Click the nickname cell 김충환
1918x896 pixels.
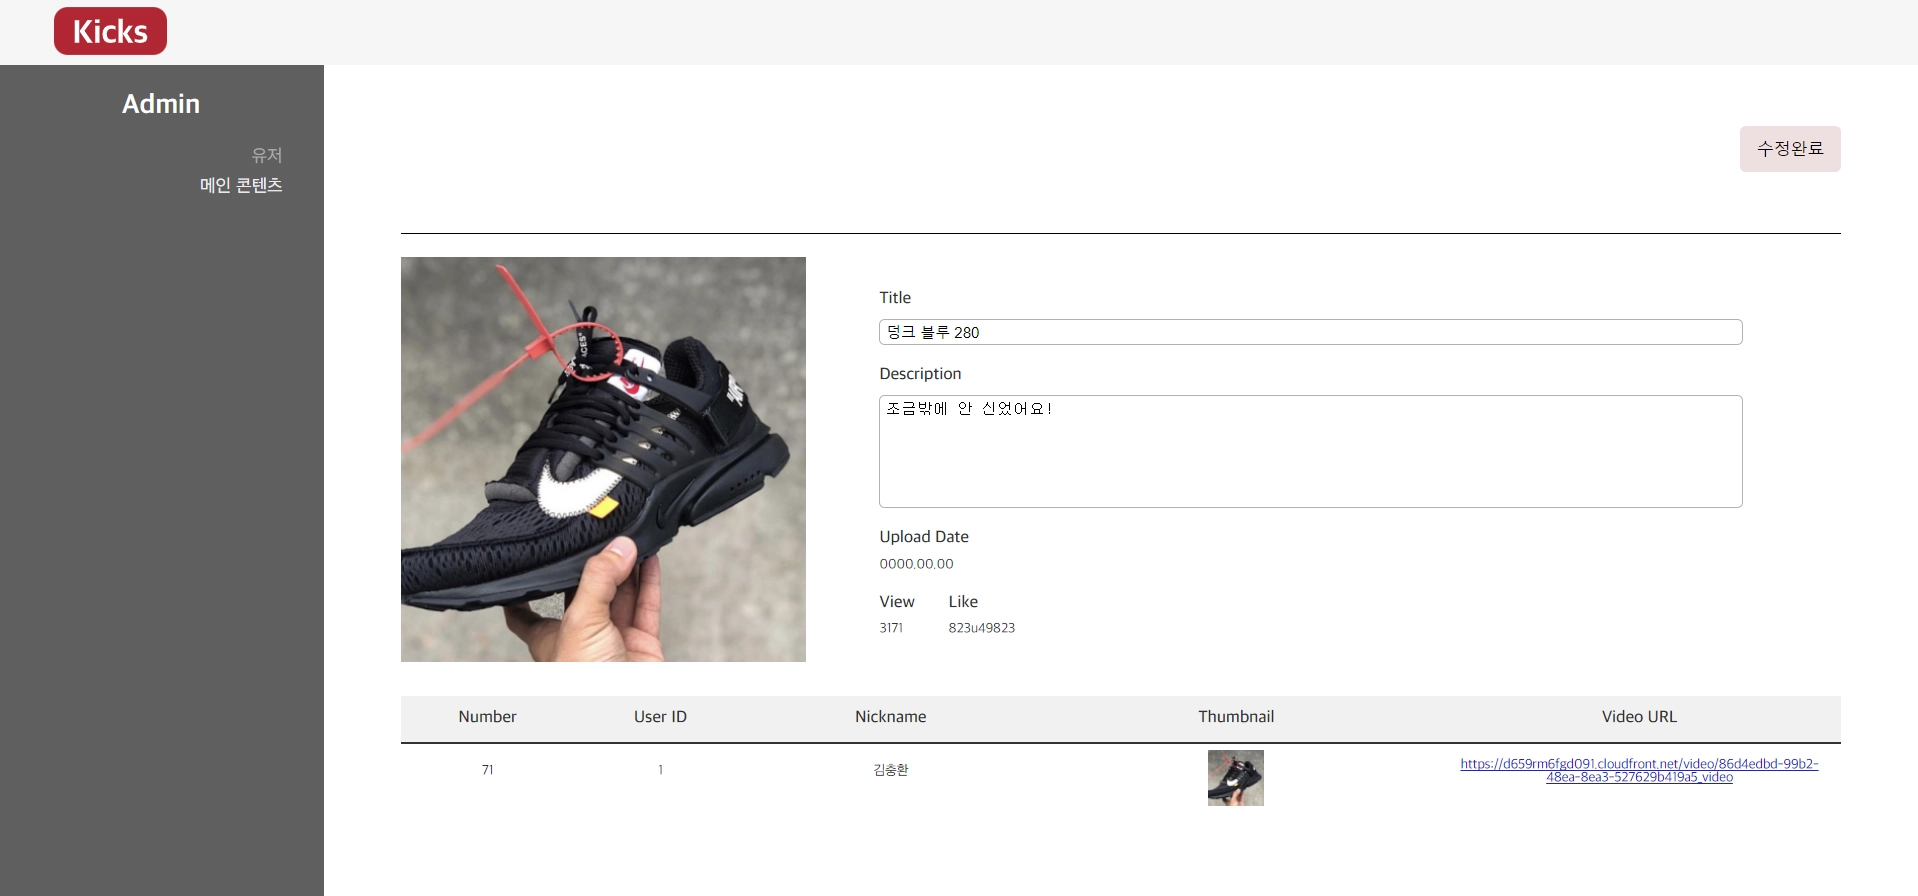[890, 770]
